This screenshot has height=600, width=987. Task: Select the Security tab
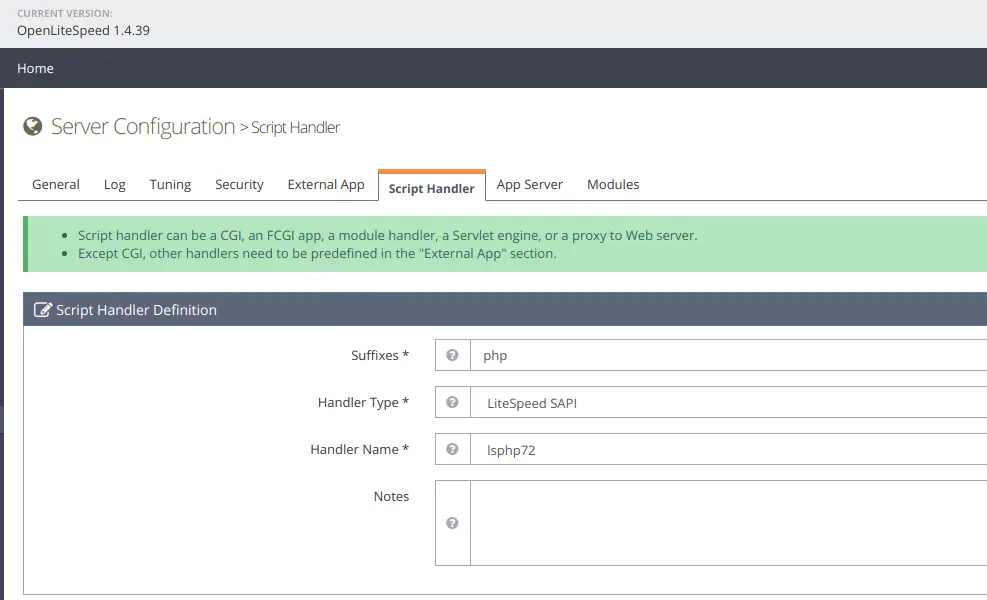click(x=239, y=185)
